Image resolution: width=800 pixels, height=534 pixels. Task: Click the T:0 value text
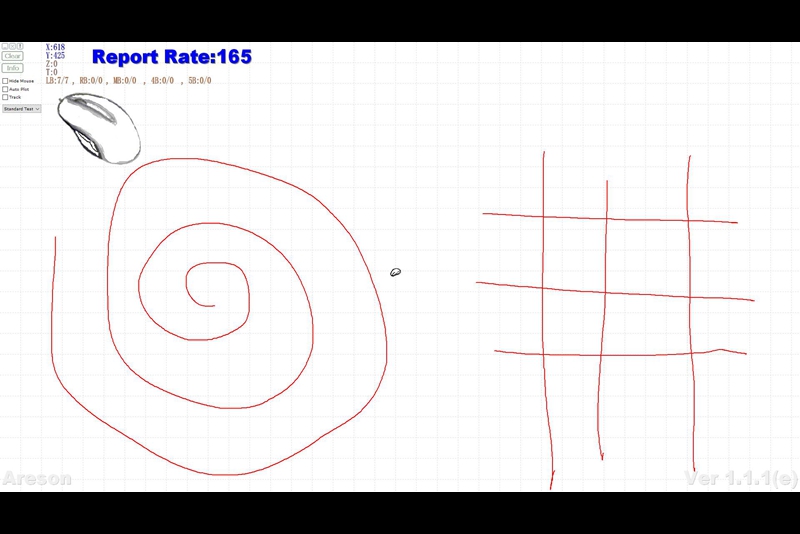52,72
